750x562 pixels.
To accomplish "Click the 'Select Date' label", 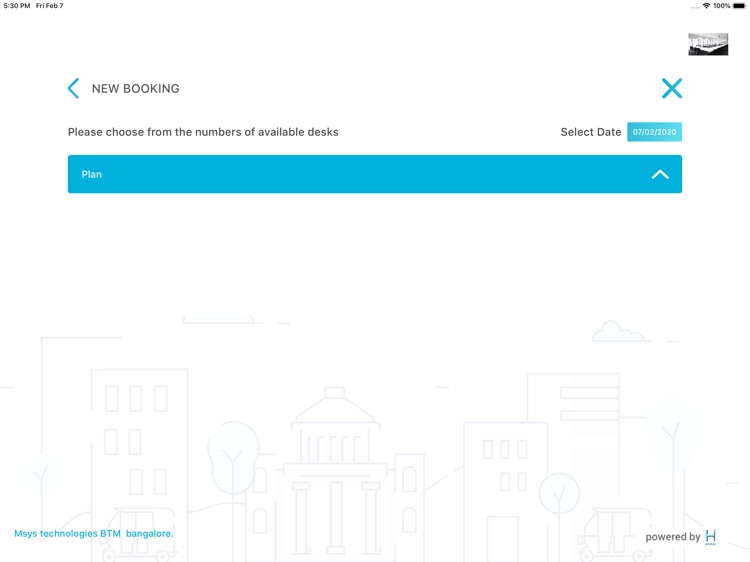I will 591,132.
